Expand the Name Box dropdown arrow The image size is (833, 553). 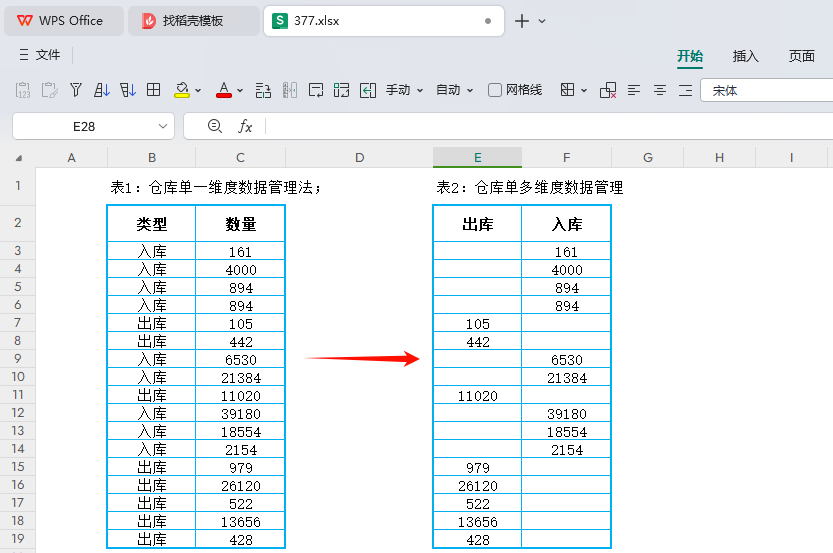coord(163,126)
